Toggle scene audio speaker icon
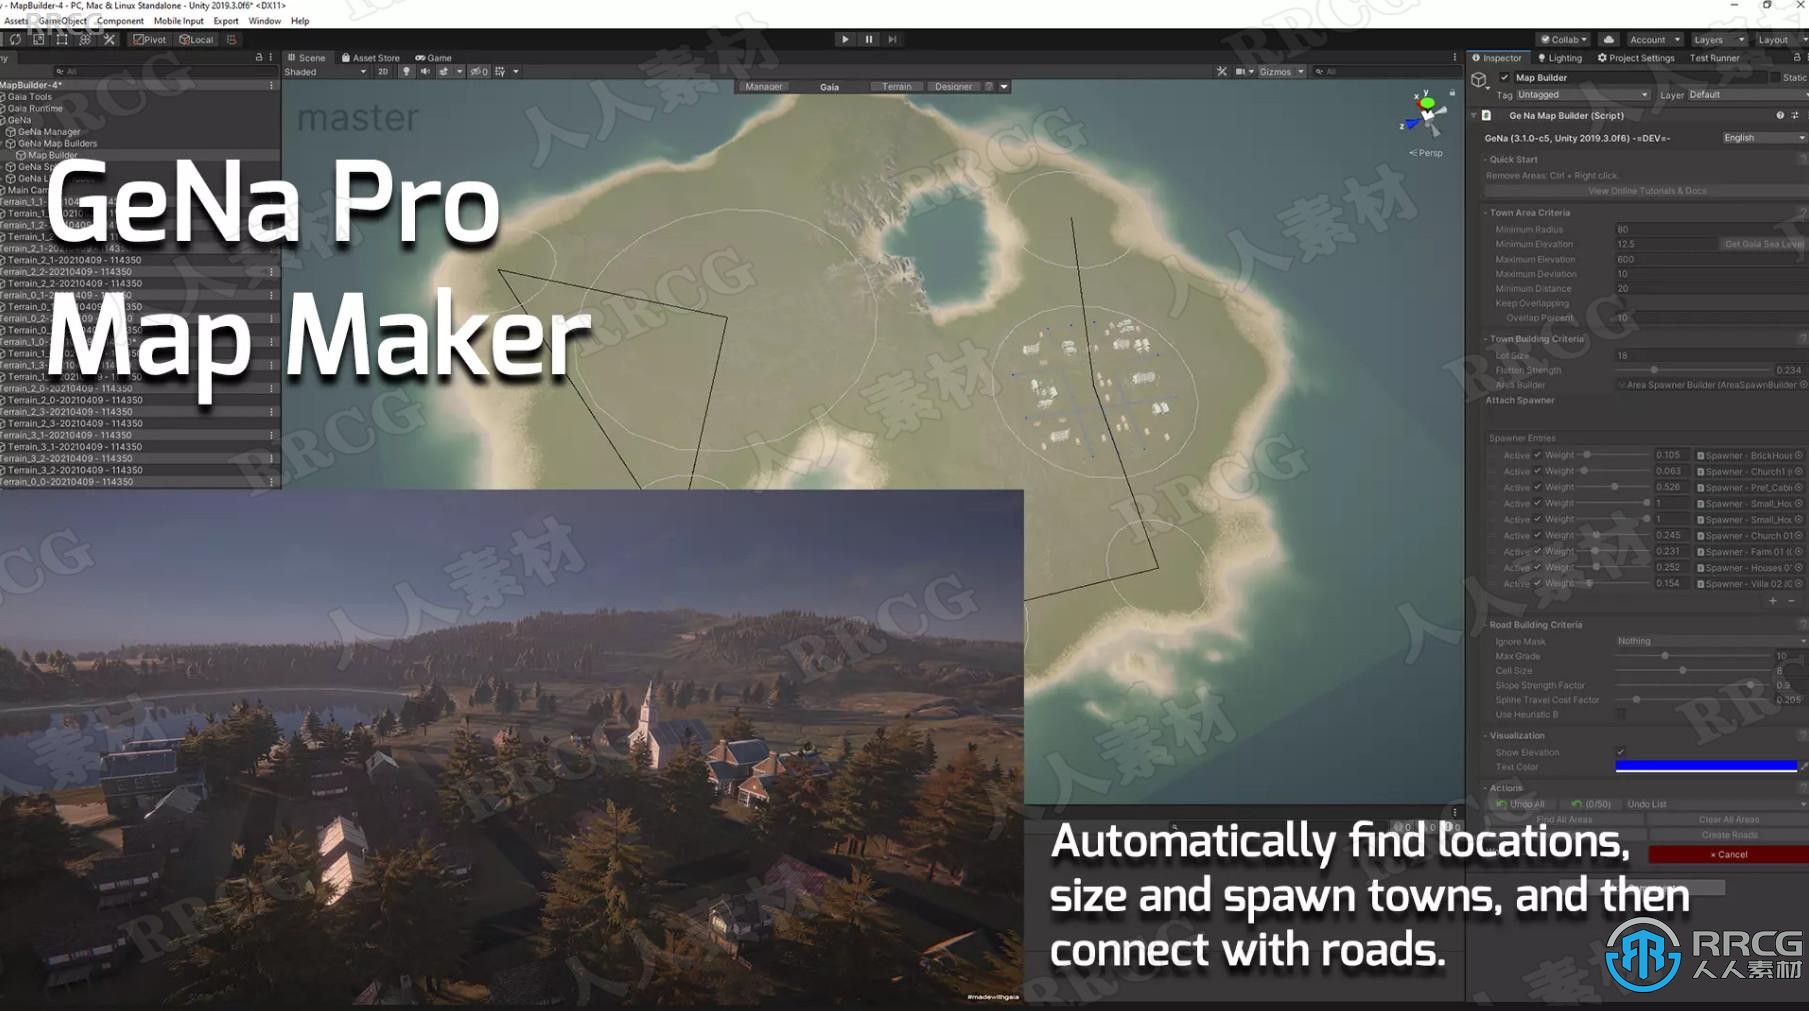Screen dimensions: 1809x1011 (425, 72)
